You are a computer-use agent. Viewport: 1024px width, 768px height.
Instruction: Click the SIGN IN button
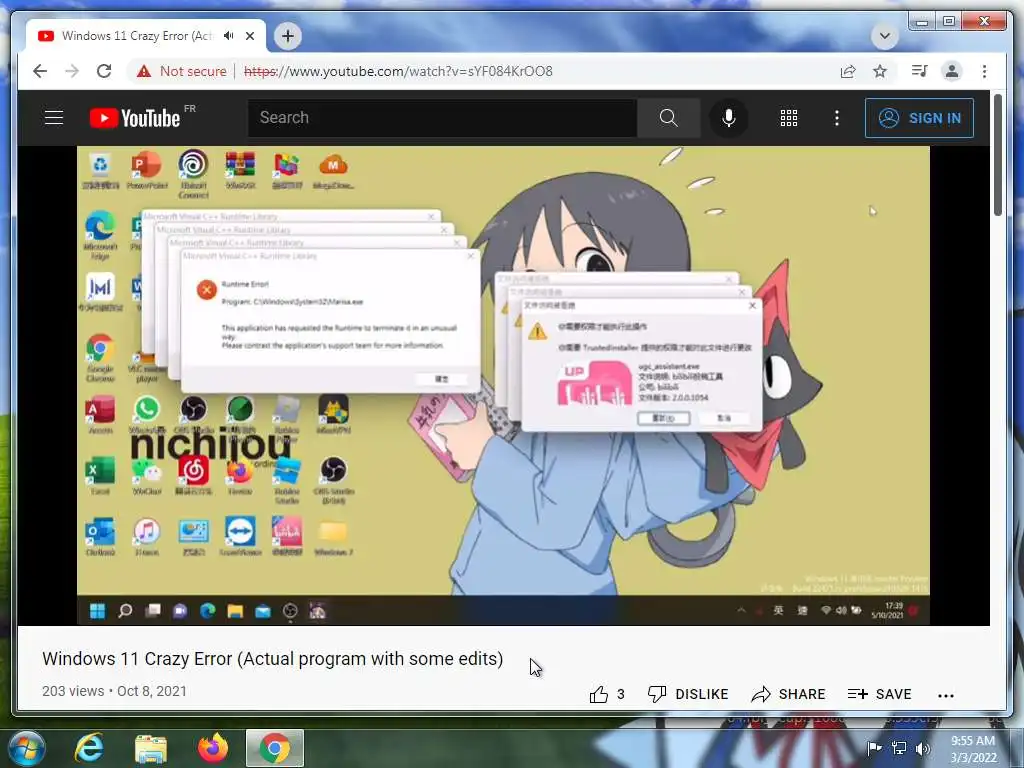(919, 118)
